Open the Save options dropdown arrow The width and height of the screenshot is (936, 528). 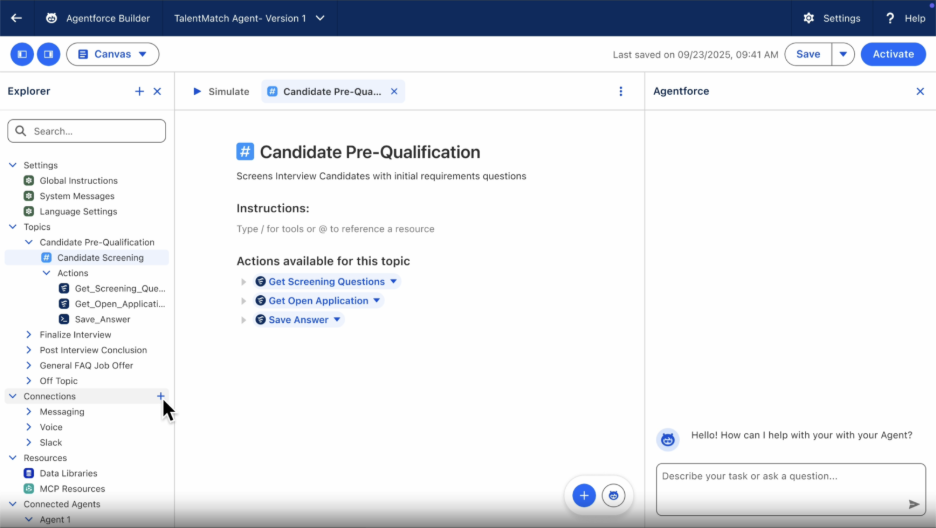click(x=843, y=54)
